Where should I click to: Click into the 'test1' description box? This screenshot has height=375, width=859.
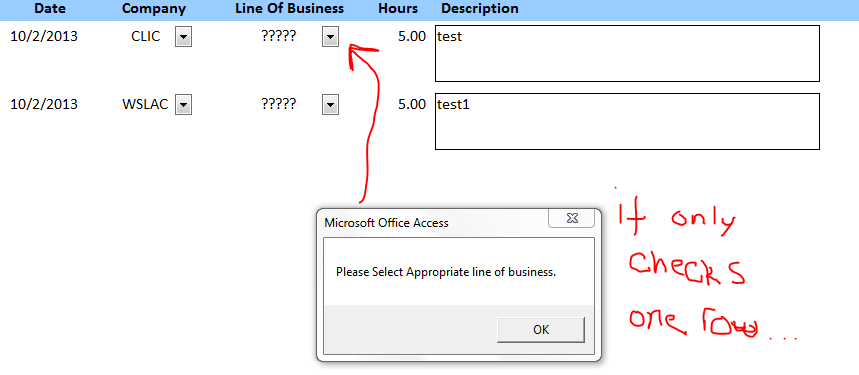(x=627, y=121)
